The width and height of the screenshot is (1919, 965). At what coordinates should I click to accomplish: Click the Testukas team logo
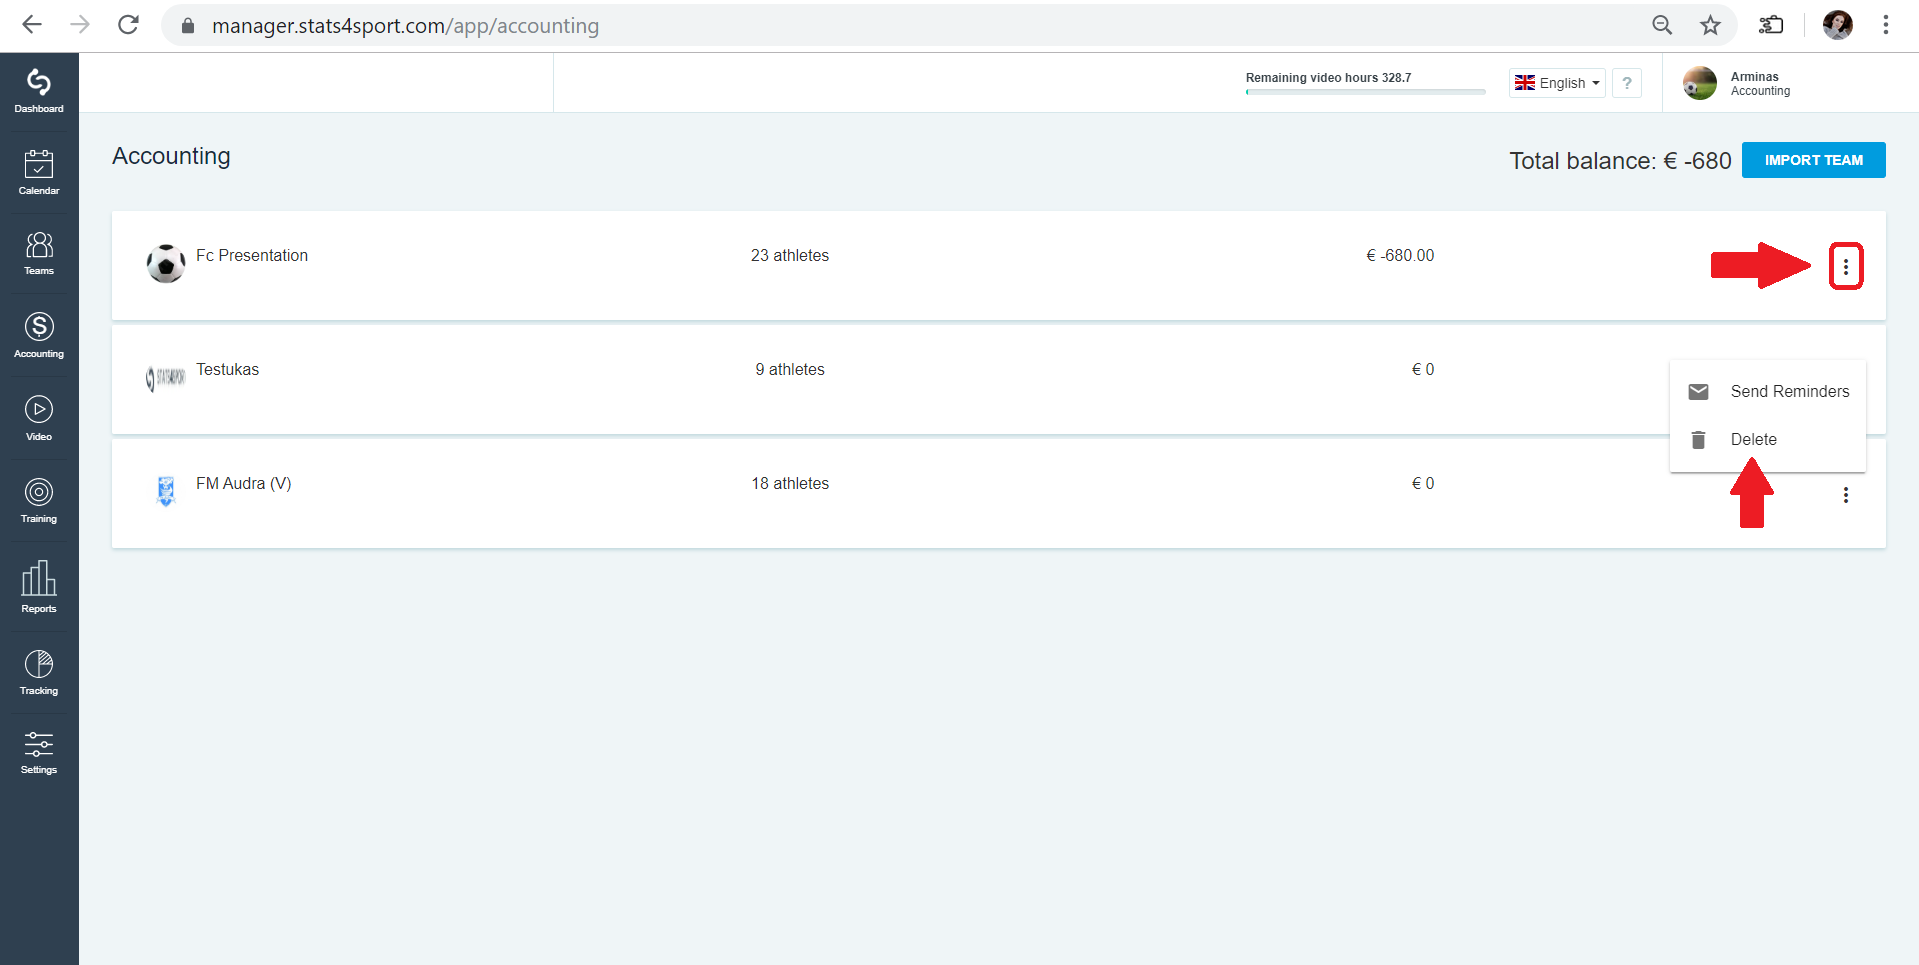click(166, 378)
